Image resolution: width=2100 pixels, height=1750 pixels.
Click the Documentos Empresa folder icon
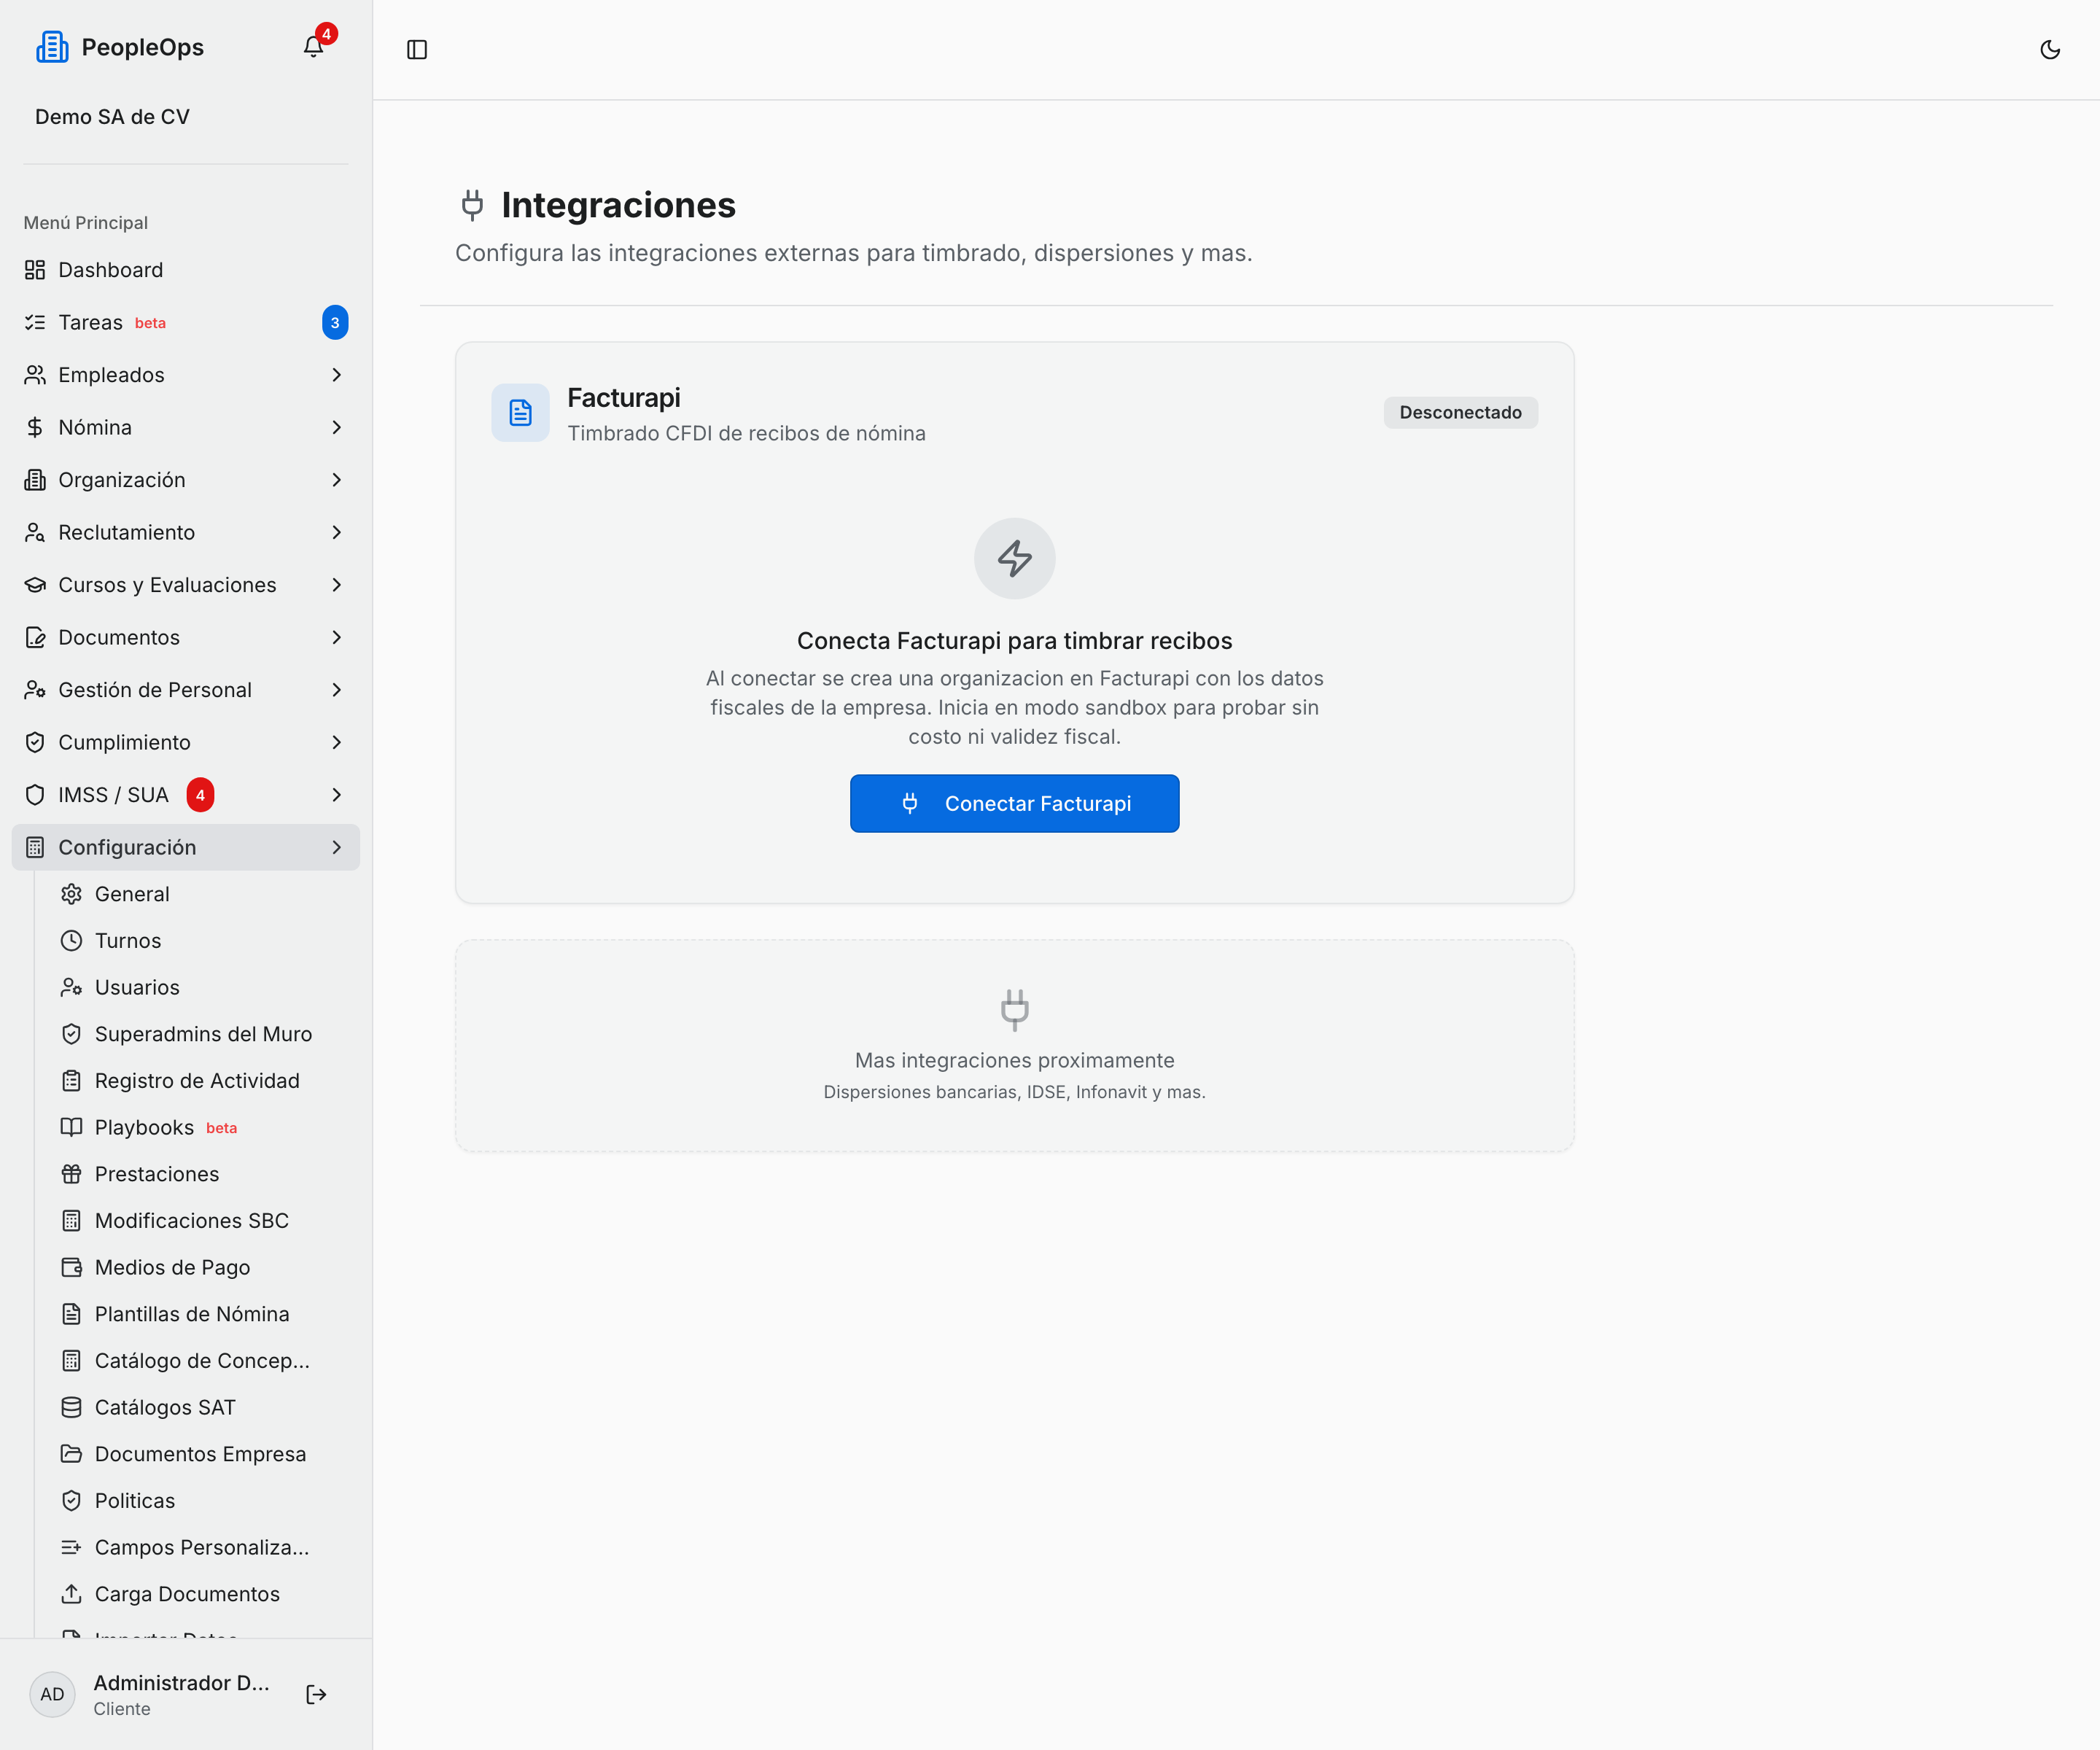click(x=71, y=1454)
